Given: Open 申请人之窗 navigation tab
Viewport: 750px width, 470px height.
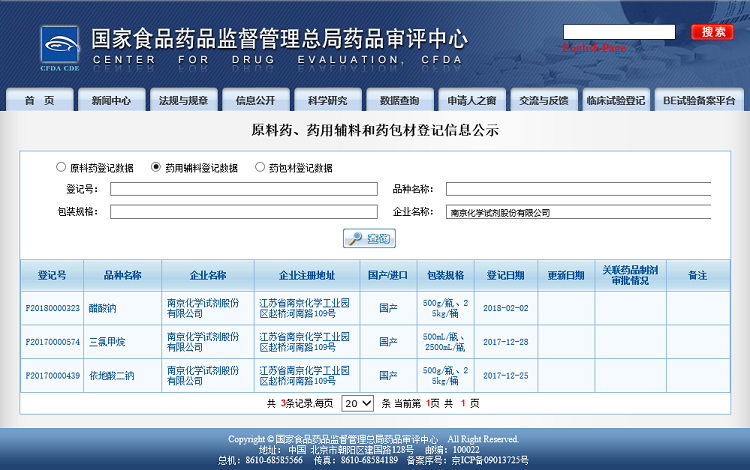Looking at the screenshot, I should click(x=471, y=100).
